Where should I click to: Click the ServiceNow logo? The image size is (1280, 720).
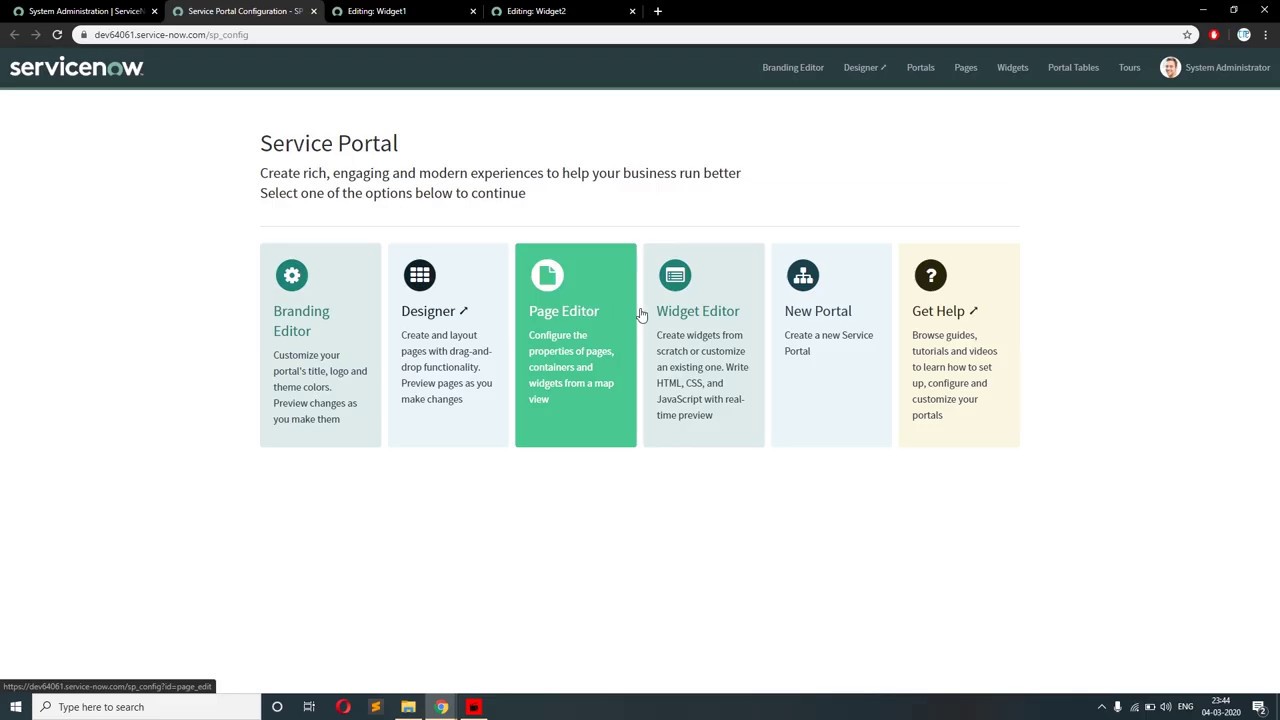click(x=77, y=67)
